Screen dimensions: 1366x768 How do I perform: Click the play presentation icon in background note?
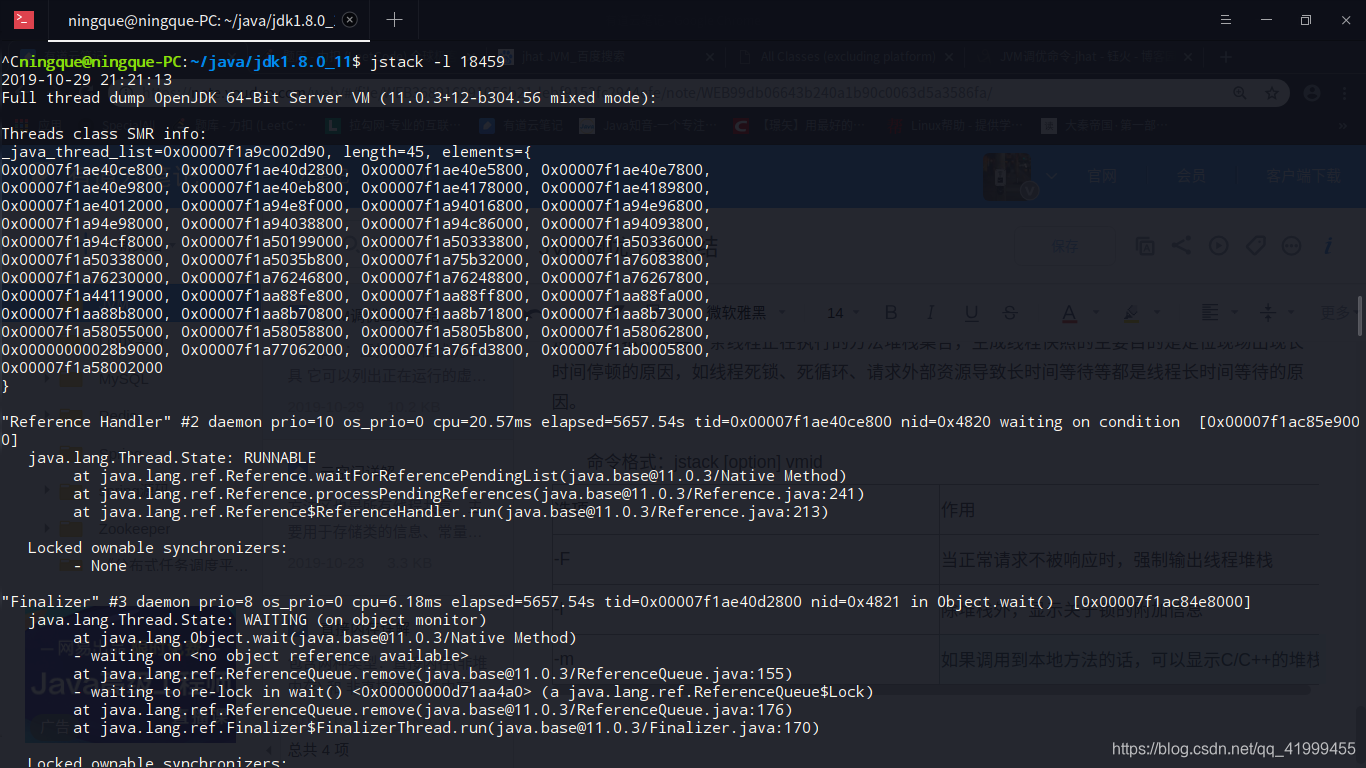(x=1218, y=245)
